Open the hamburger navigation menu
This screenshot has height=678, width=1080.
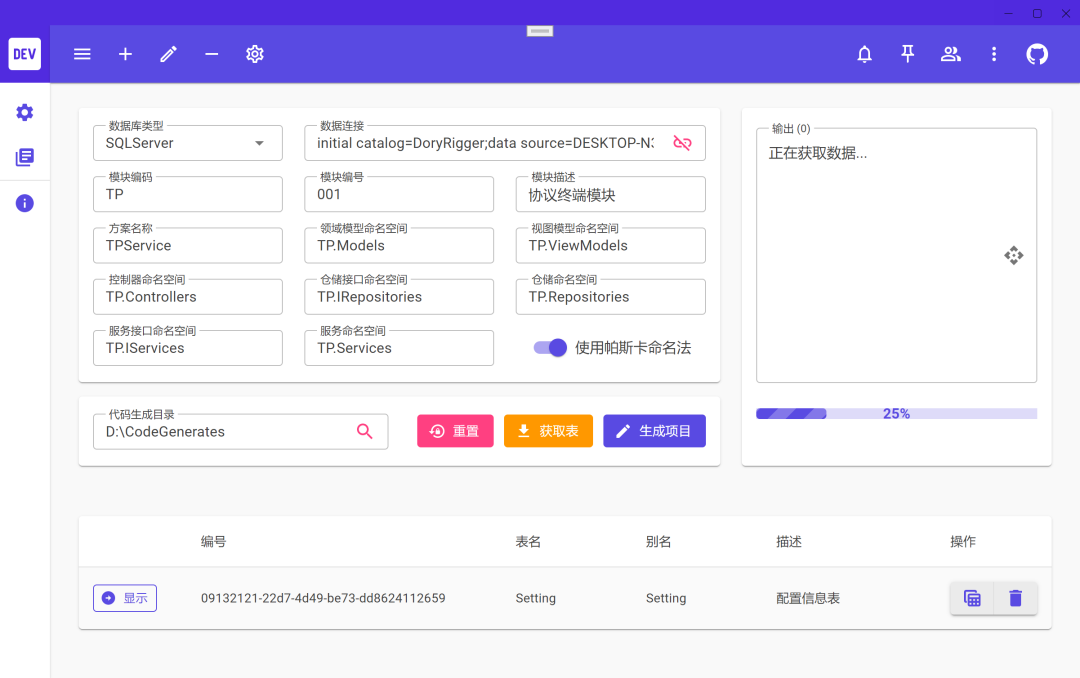(x=82, y=54)
